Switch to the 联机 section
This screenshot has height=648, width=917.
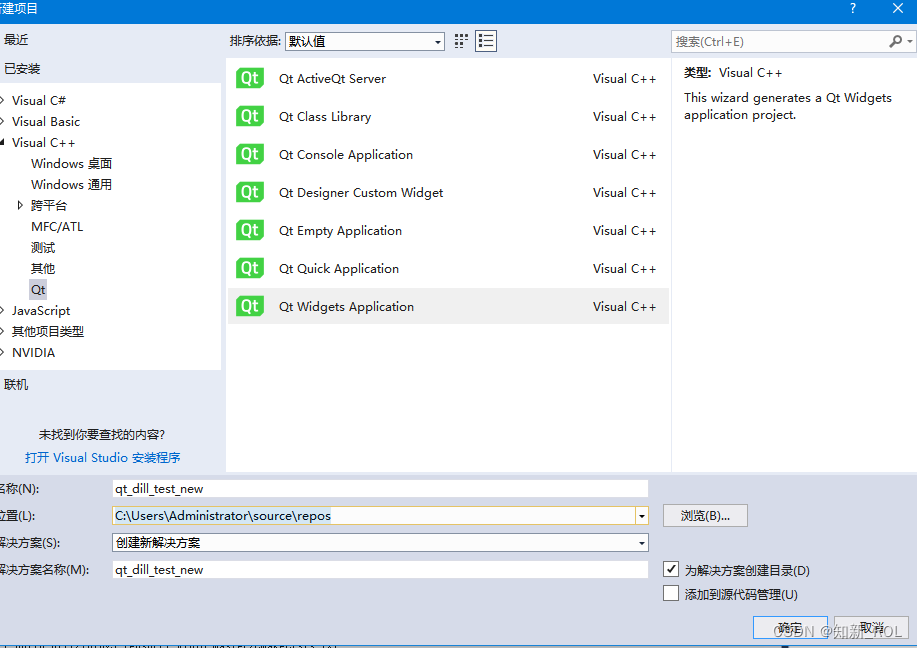18,383
